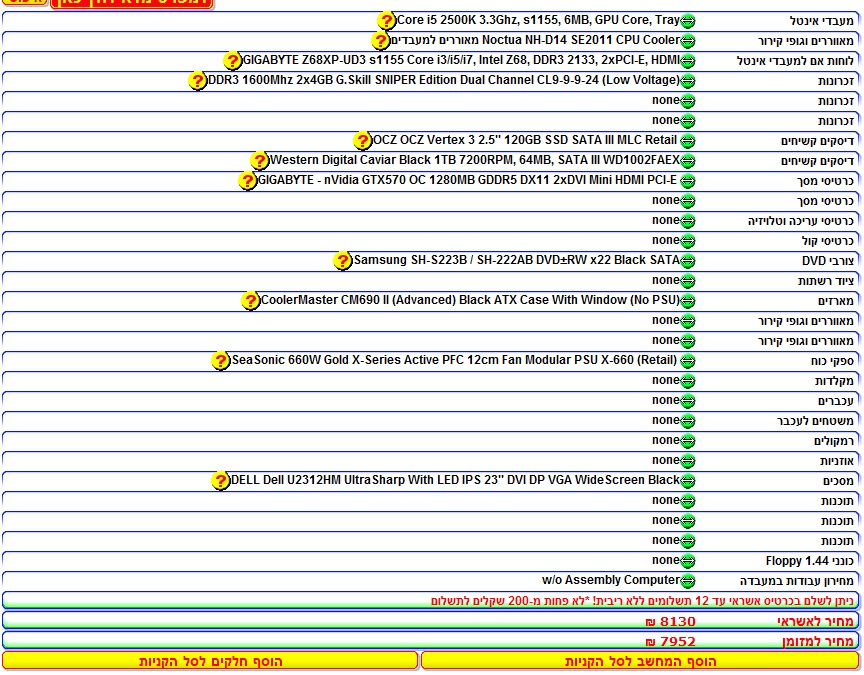Expand green arrow beside w/o Assembly Computer

pyautogui.click(x=688, y=581)
